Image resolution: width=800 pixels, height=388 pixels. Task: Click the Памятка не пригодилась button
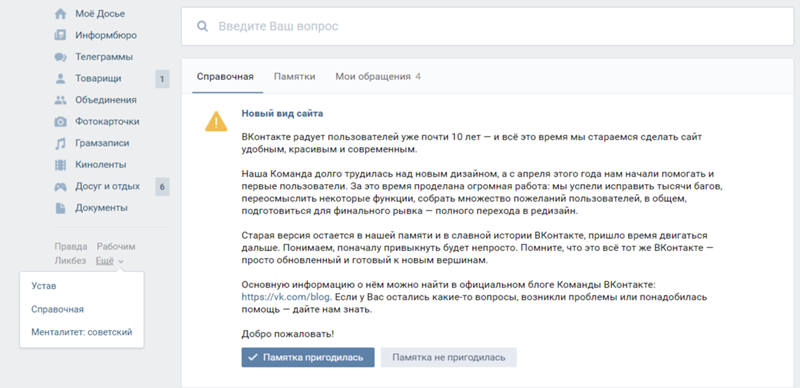[x=449, y=357]
